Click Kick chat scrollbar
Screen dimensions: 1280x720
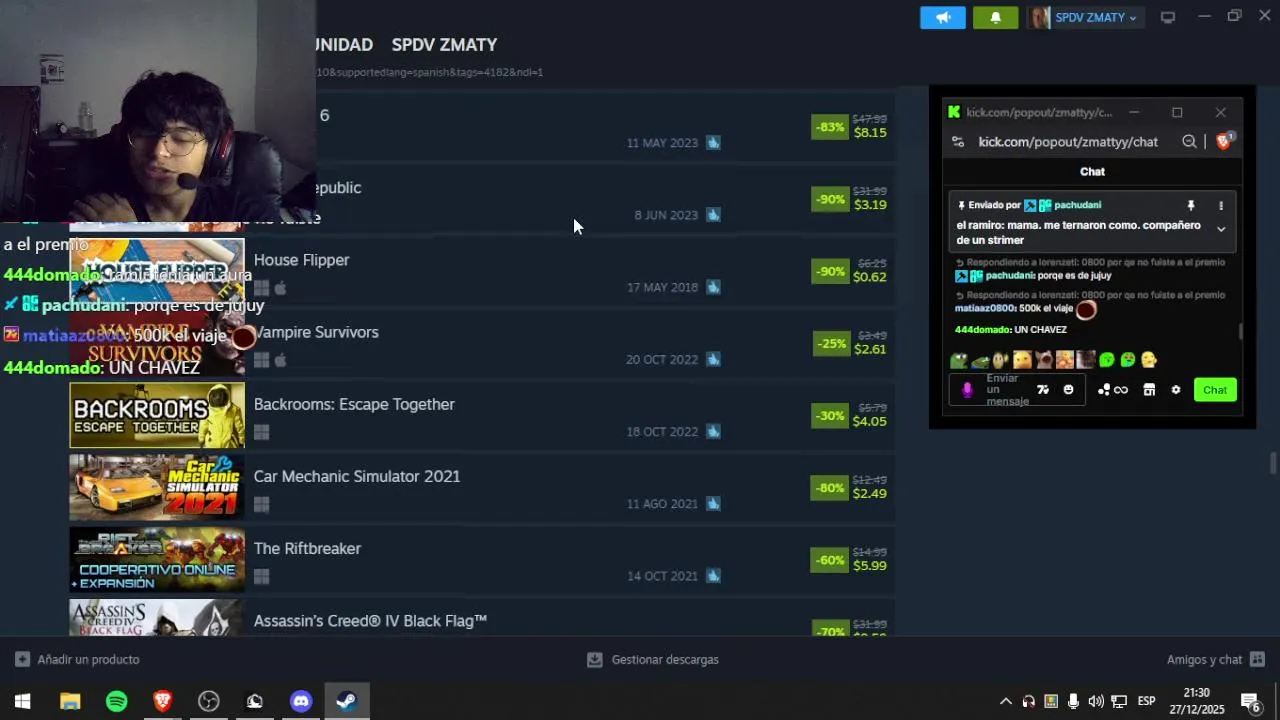point(1241,331)
